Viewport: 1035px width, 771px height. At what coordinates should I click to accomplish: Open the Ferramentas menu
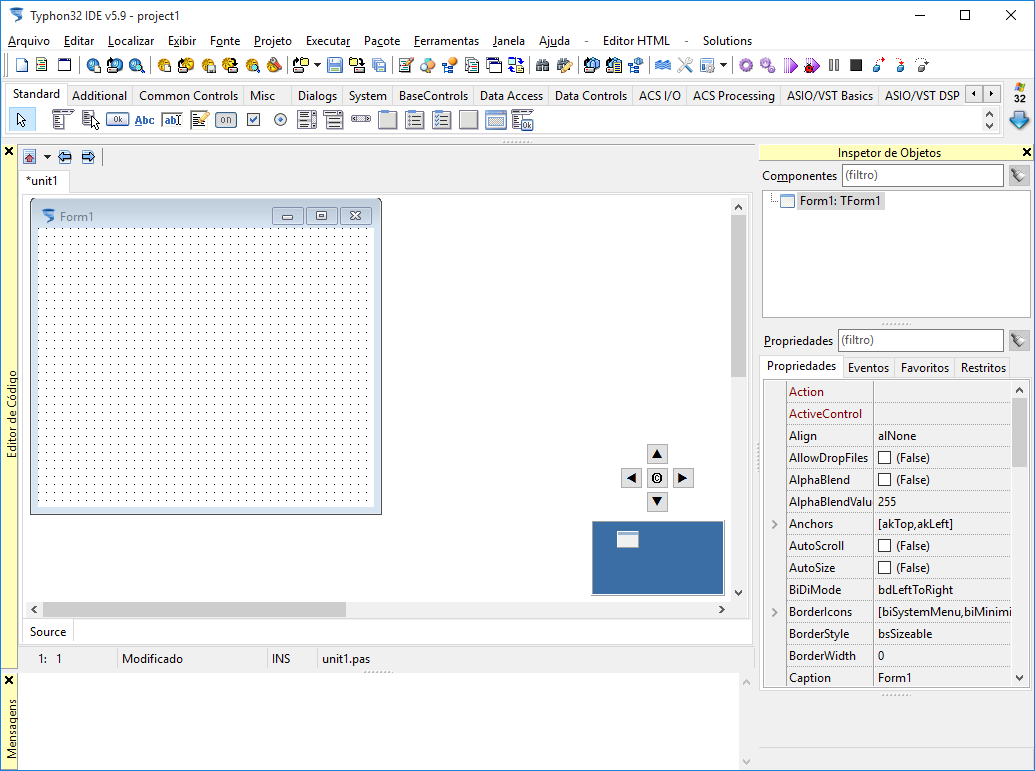446,41
